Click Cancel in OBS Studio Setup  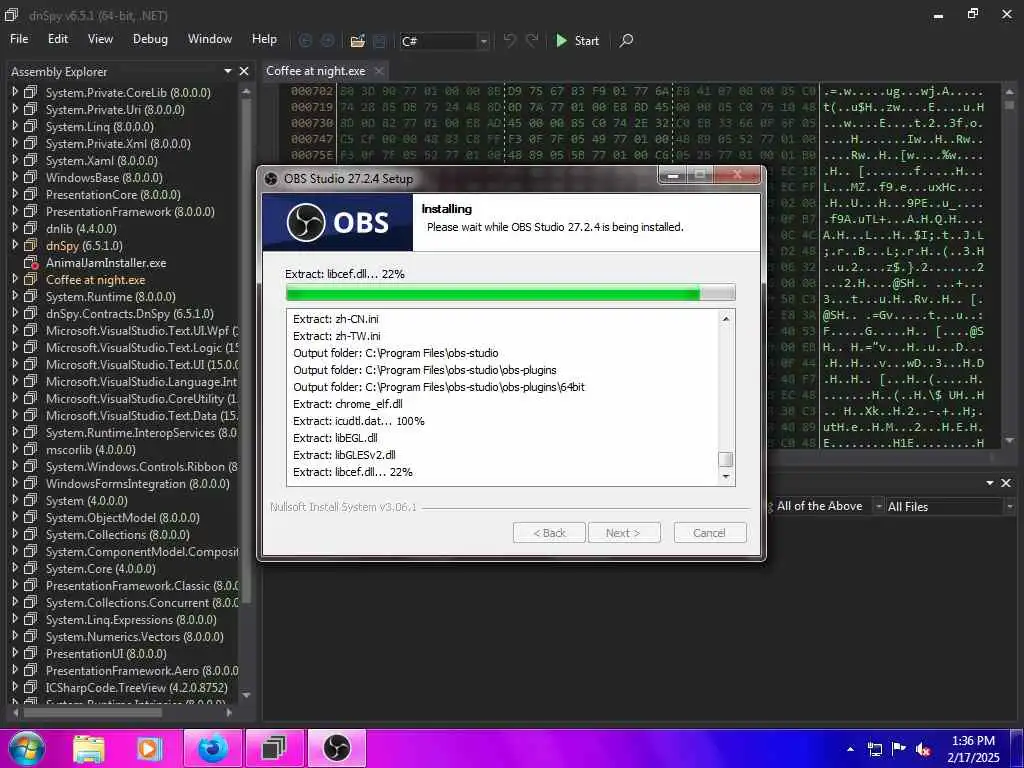coord(710,533)
